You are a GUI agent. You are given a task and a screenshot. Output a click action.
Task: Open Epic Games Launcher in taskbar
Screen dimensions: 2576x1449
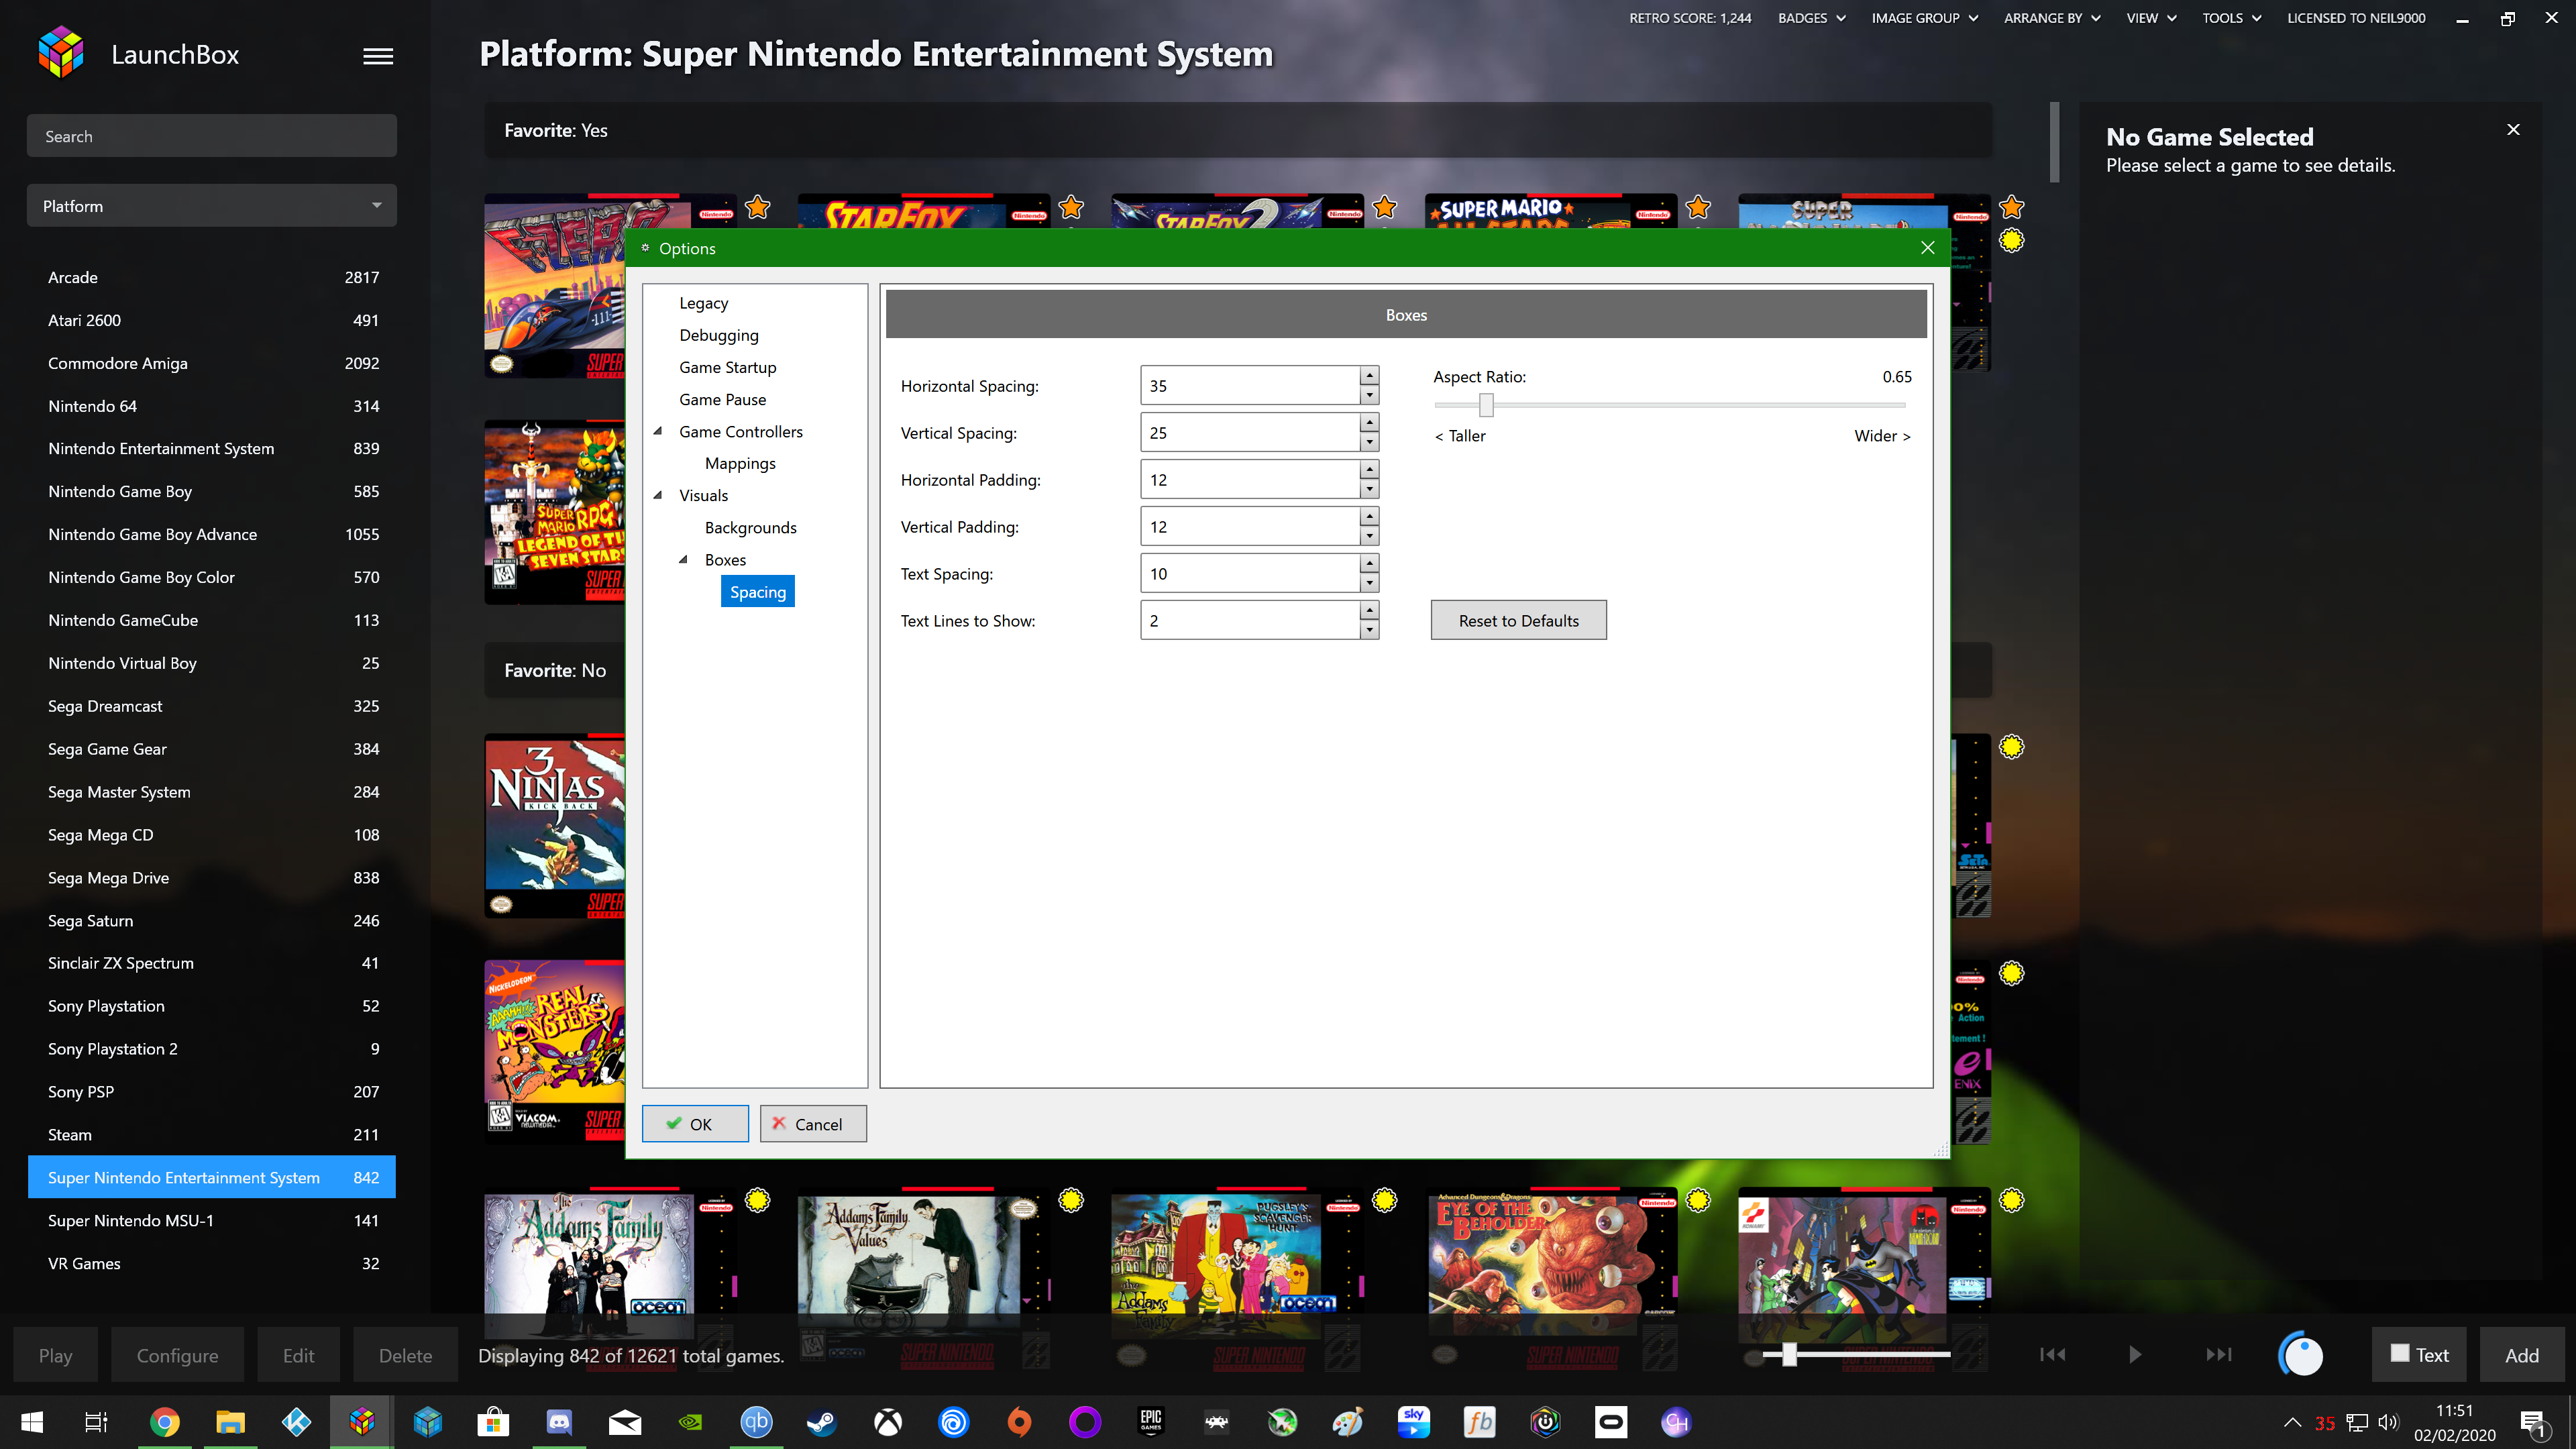click(1151, 1422)
